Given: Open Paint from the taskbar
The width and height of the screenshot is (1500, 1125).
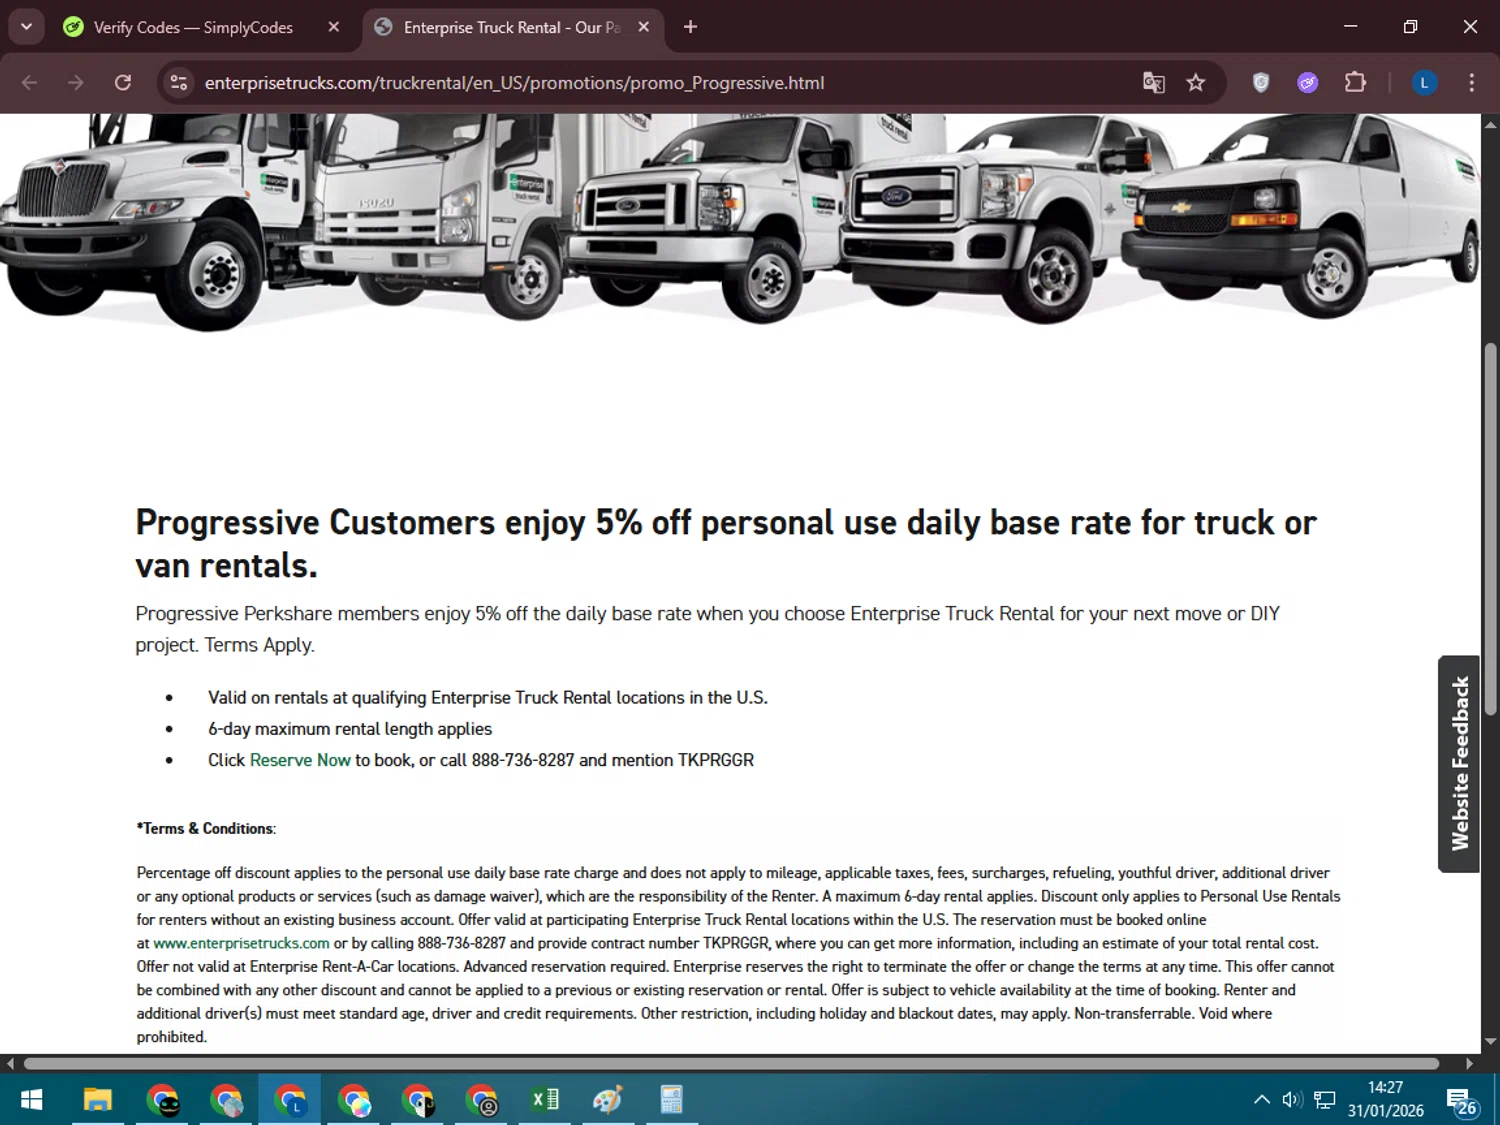Looking at the screenshot, I should (x=608, y=1100).
